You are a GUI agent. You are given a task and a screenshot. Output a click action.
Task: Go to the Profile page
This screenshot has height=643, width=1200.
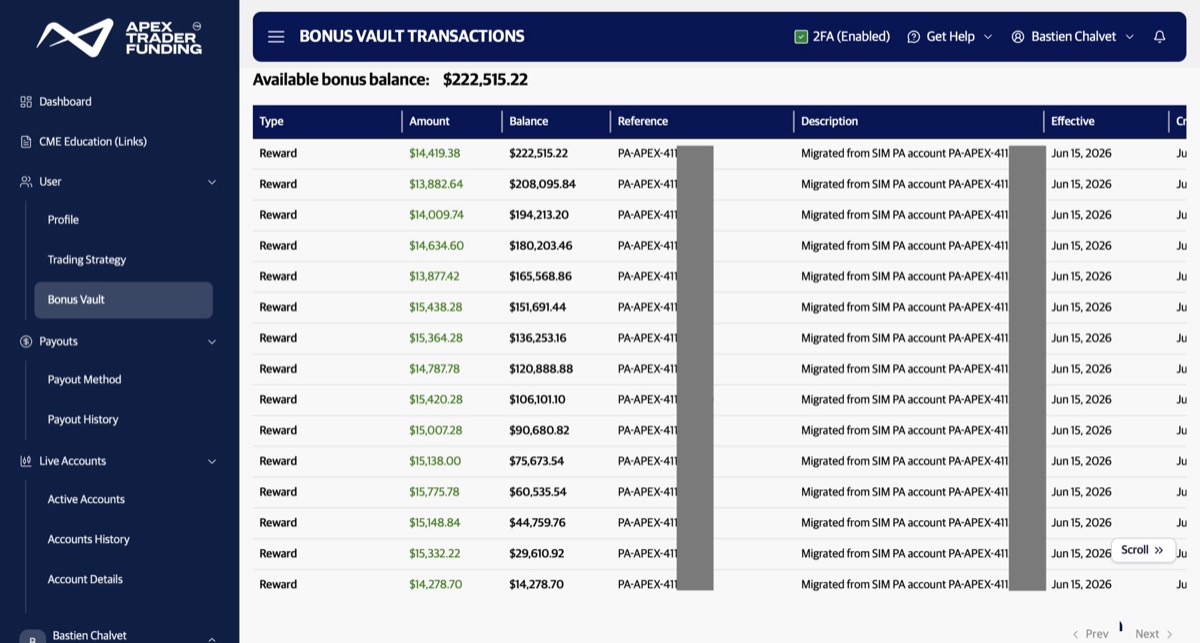click(x=63, y=220)
